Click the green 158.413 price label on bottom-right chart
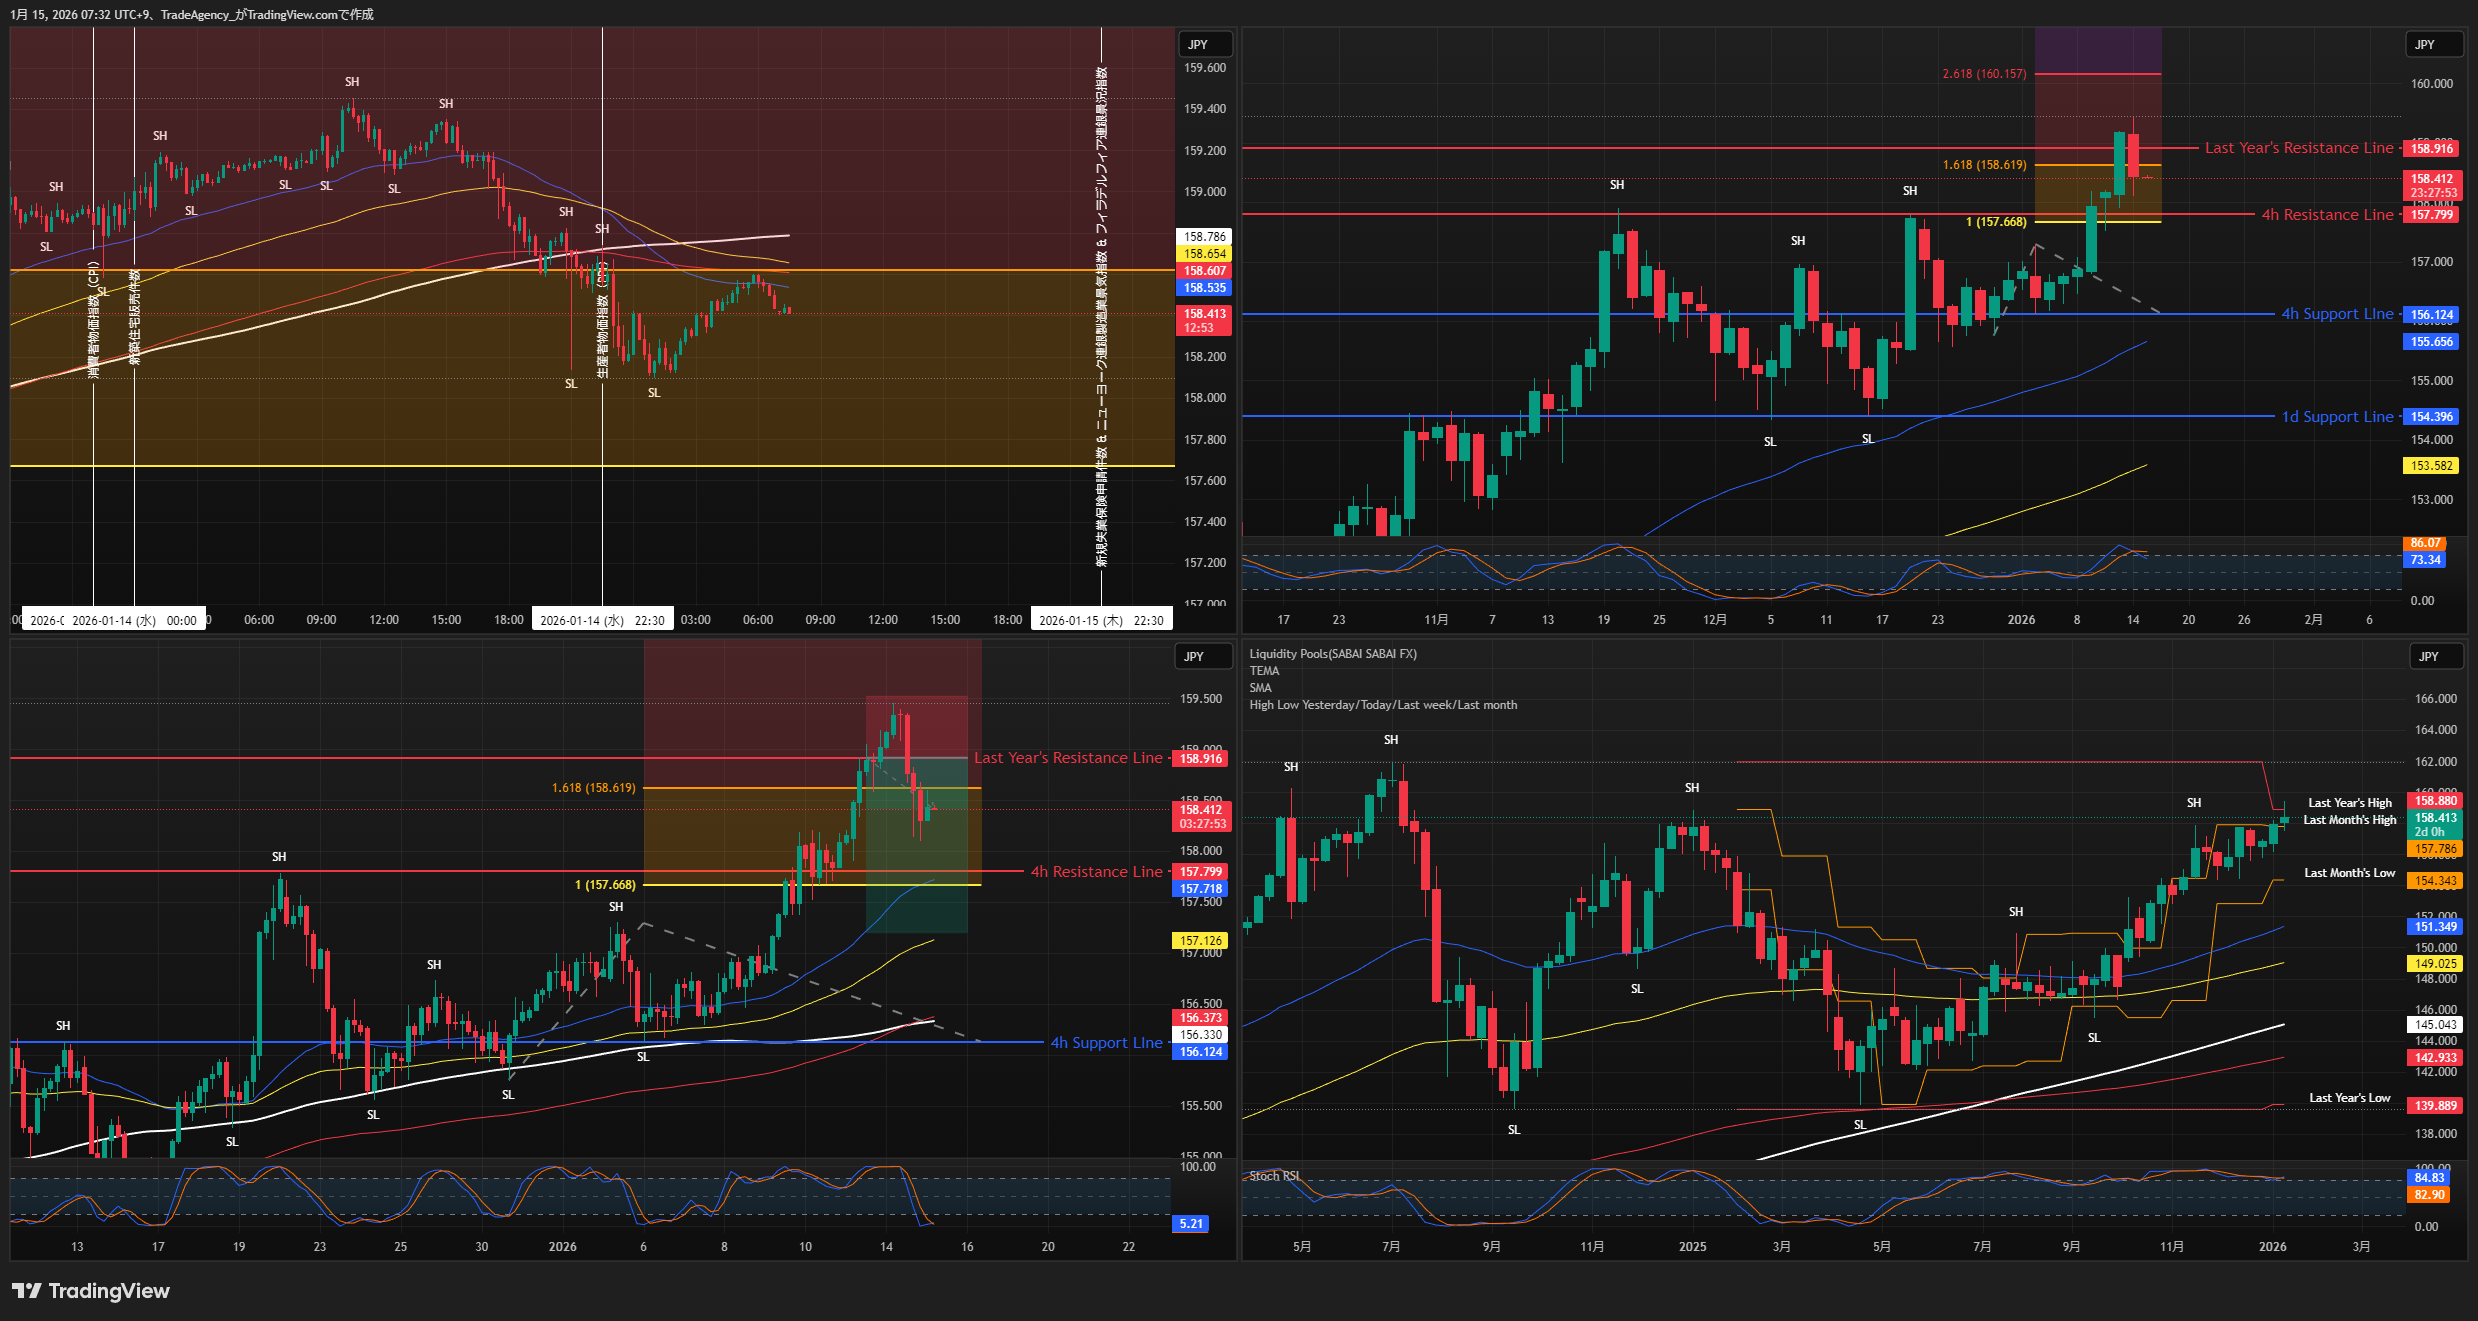 tap(2435, 818)
